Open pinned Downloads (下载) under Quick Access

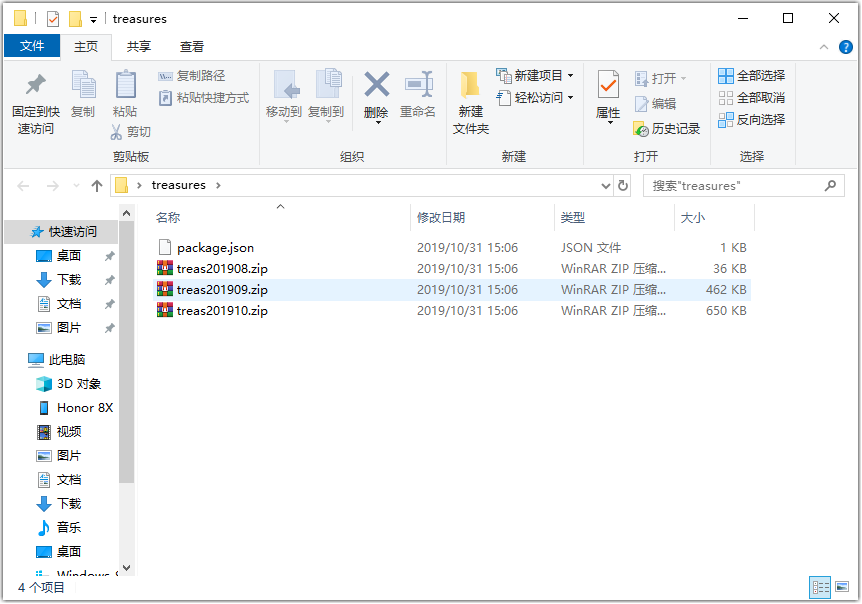coord(59,280)
